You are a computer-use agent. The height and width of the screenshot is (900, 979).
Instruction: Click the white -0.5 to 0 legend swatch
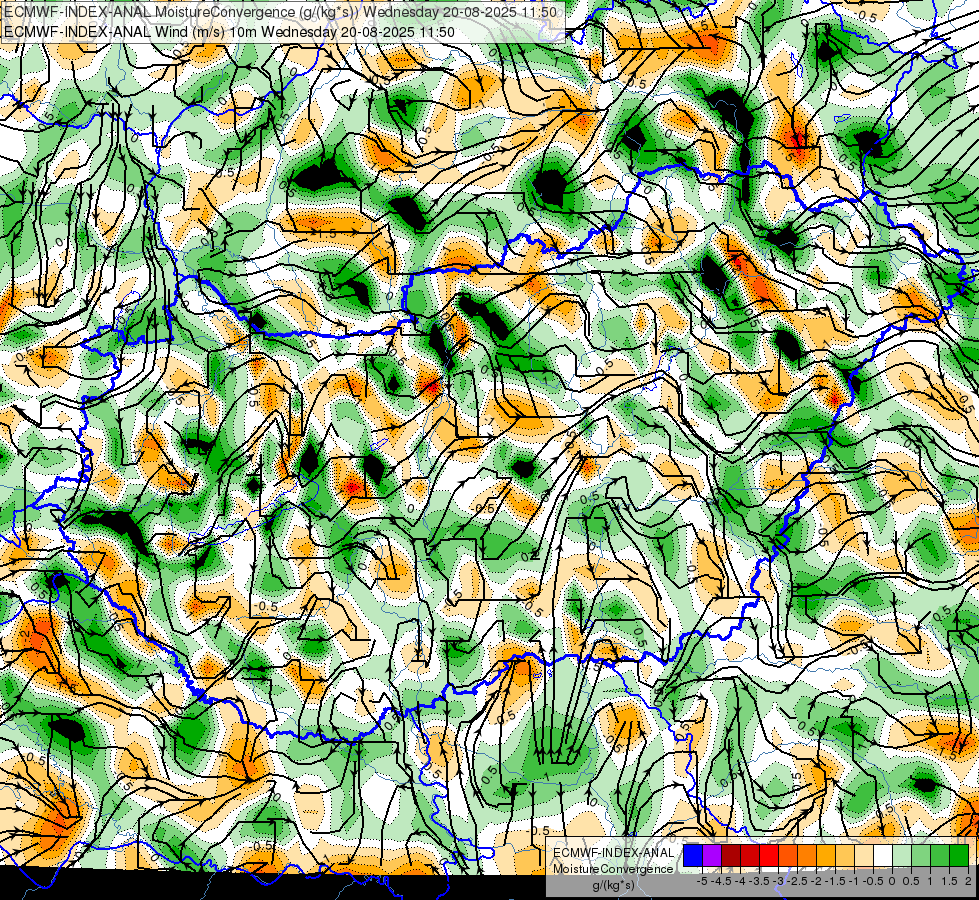tap(883, 855)
